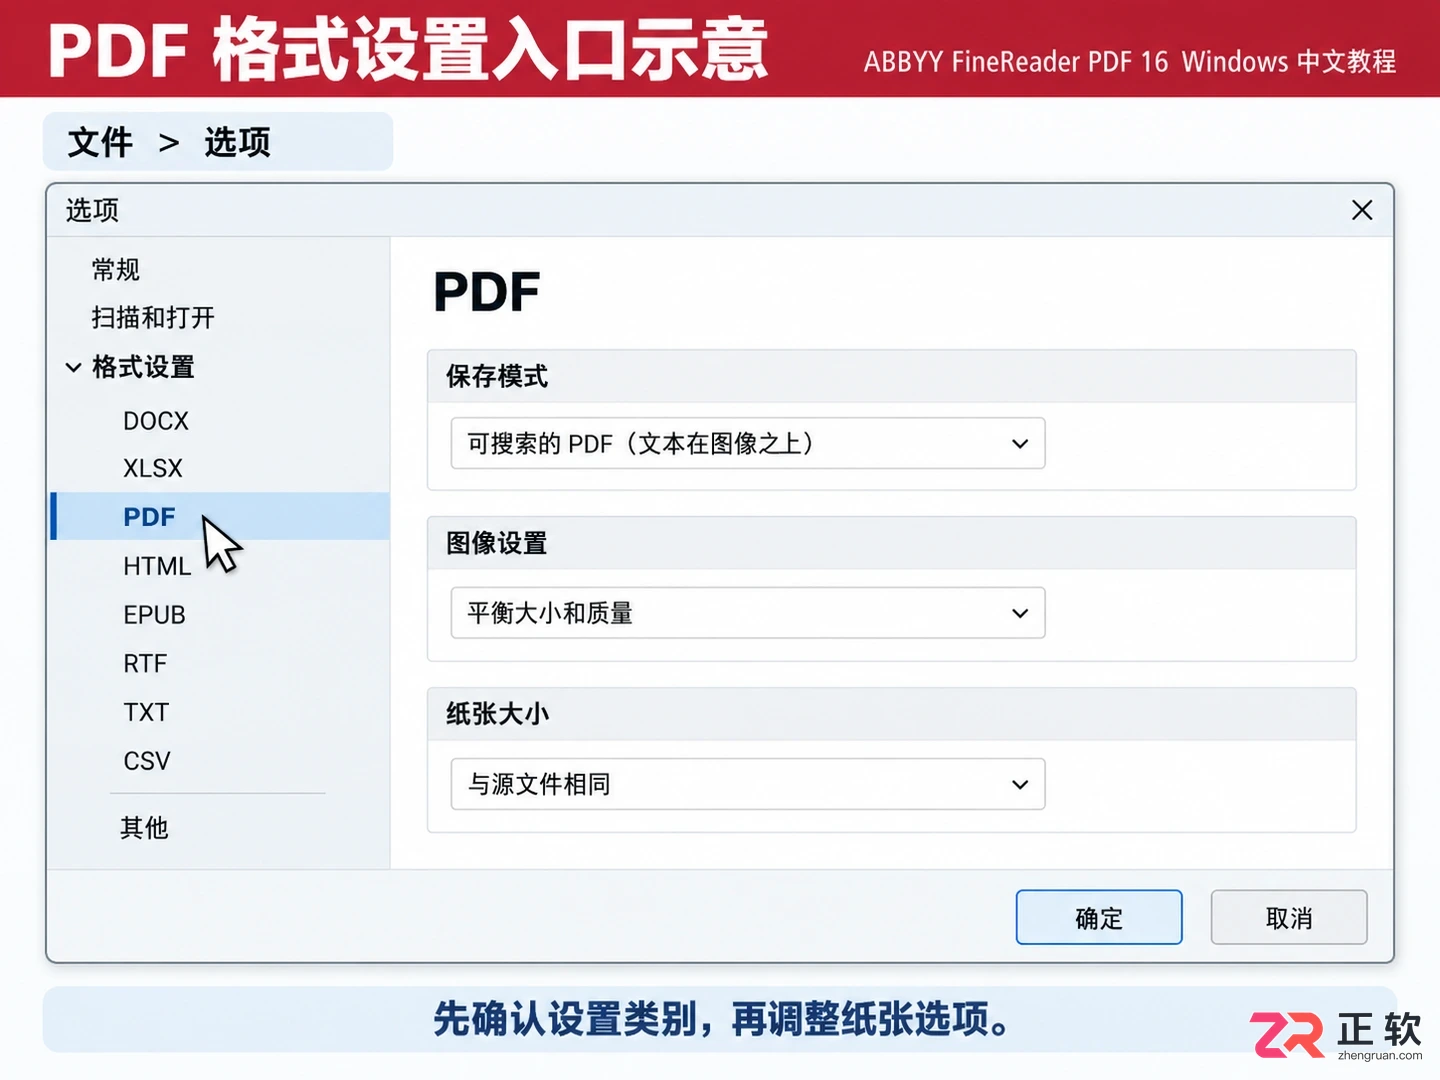Collapse the 格式设置 tree chevron
The image size is (1440, 1080).
tap(73, 367)
